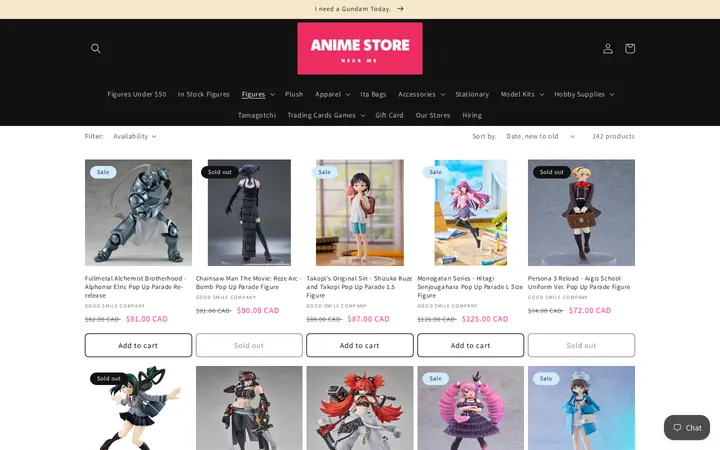Open Takopi's Original Sin product title
Screen dimensions: 720x450
(x=359, y=287)
